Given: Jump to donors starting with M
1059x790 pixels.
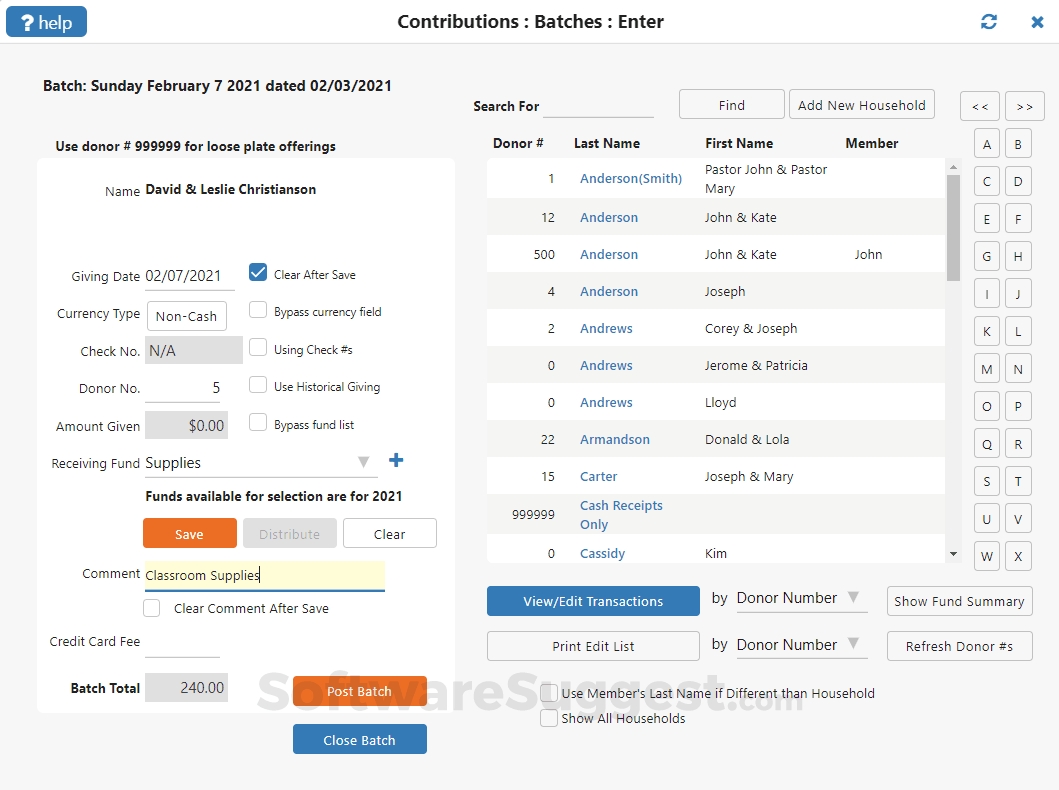Looking at the screenshot, I should point(986,368).
